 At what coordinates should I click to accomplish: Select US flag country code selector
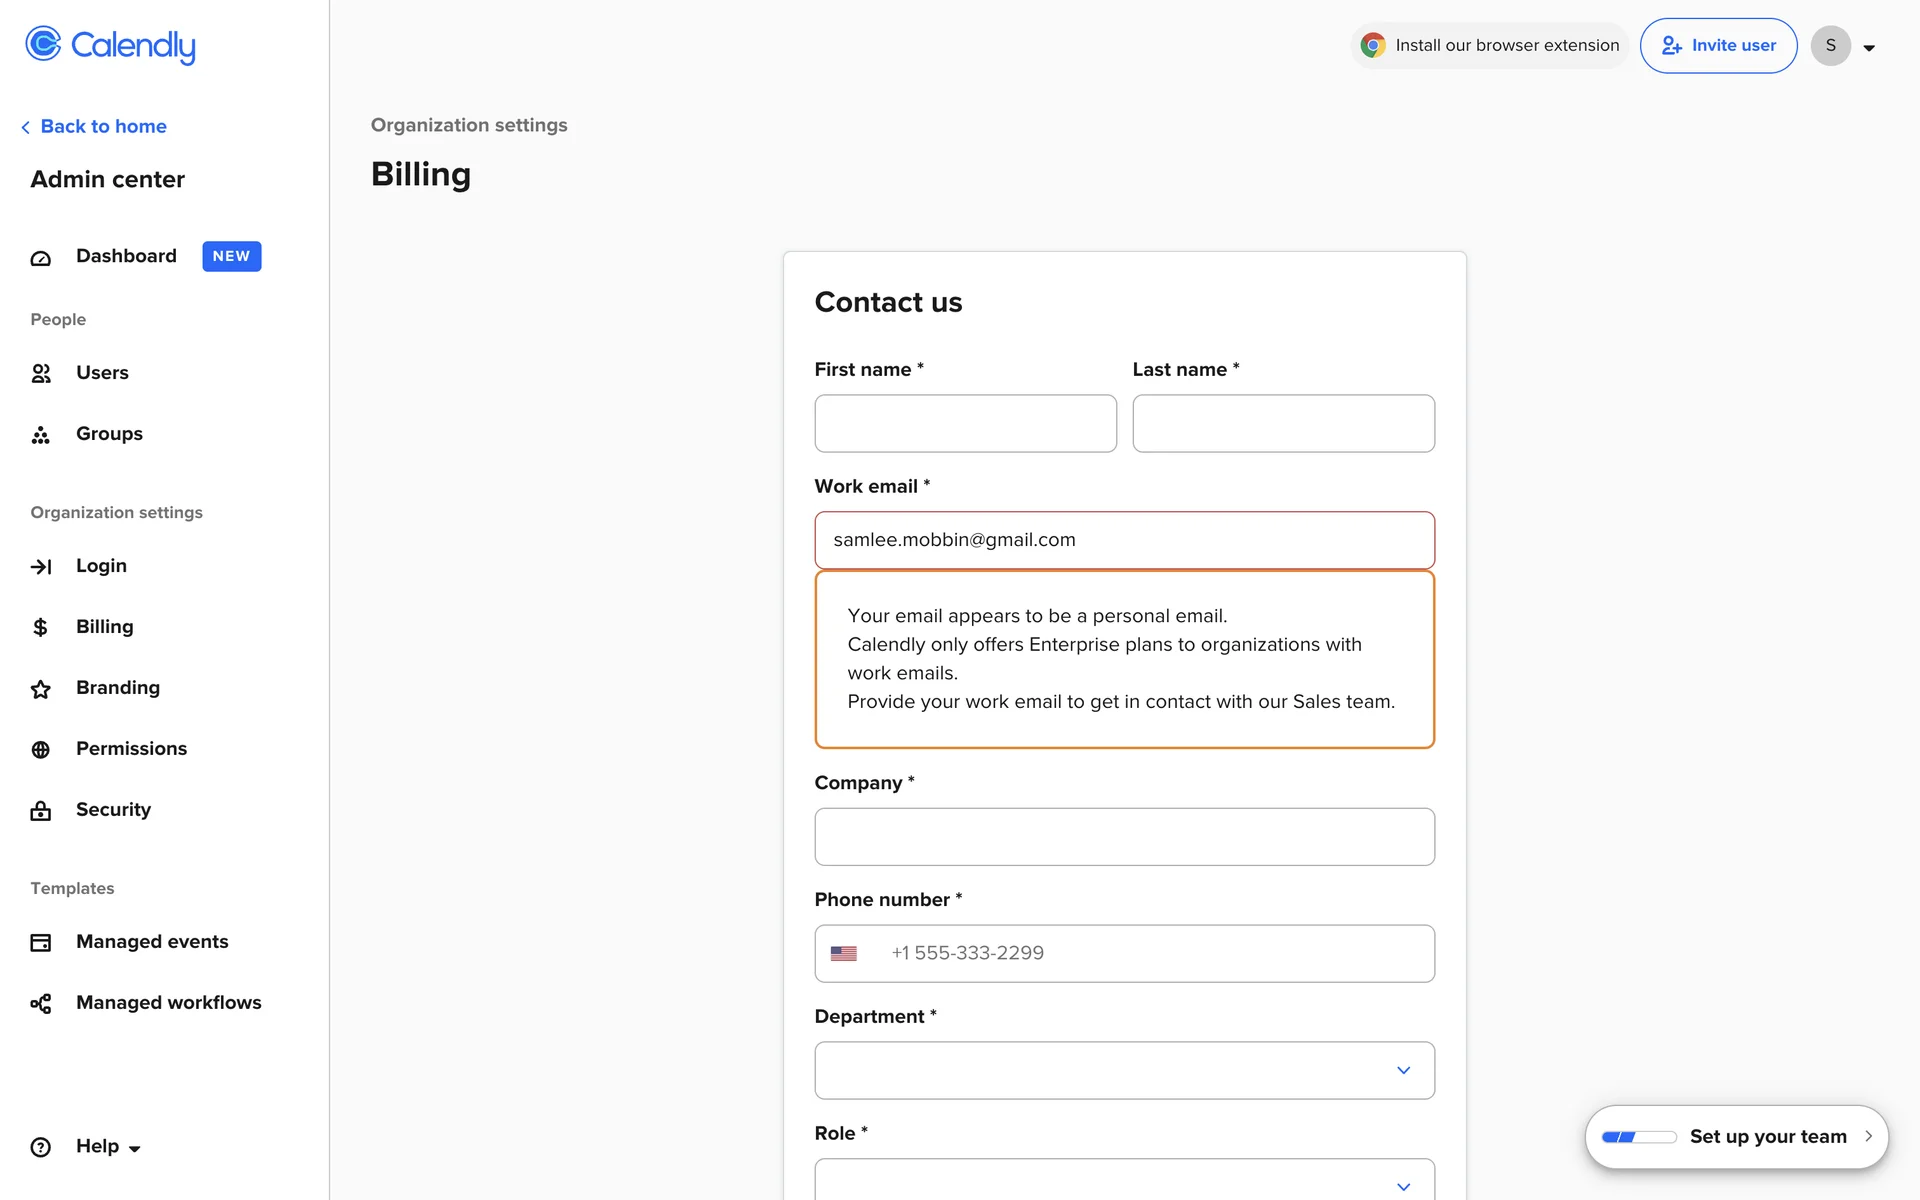point(844,954)
